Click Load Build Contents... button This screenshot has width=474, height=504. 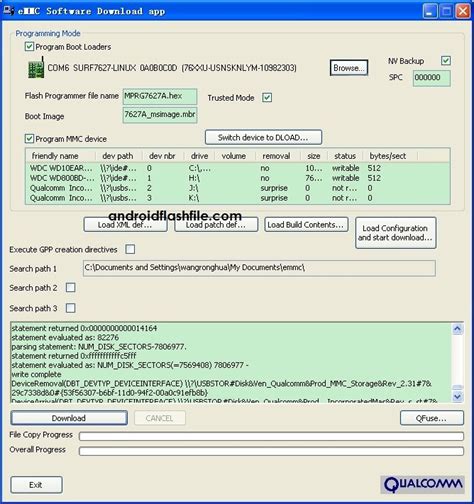[x=306, y=225]
